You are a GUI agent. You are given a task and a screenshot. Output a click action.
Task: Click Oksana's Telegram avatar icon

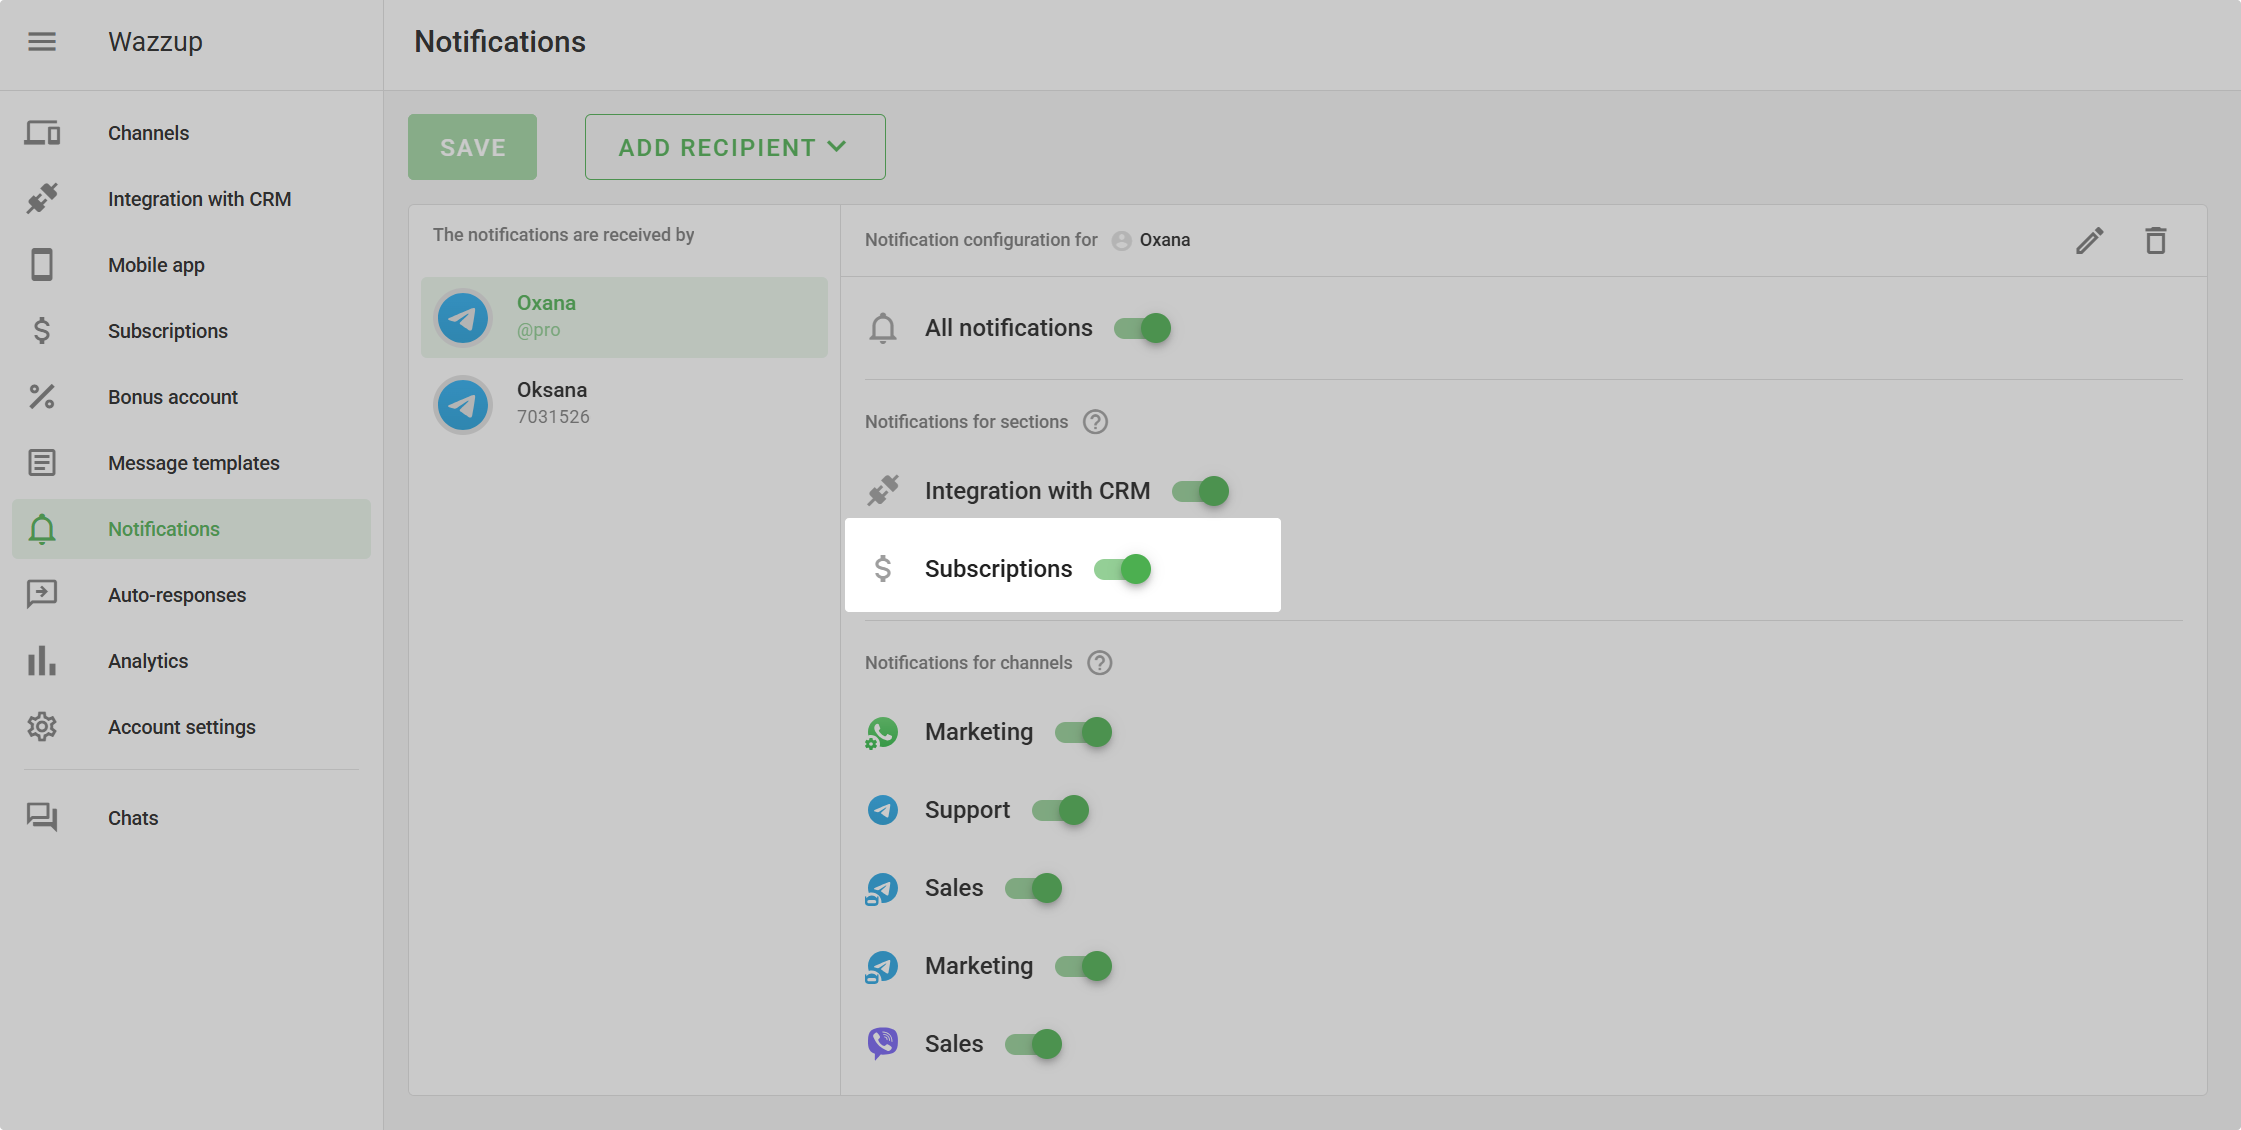click(x=463, y=405)
